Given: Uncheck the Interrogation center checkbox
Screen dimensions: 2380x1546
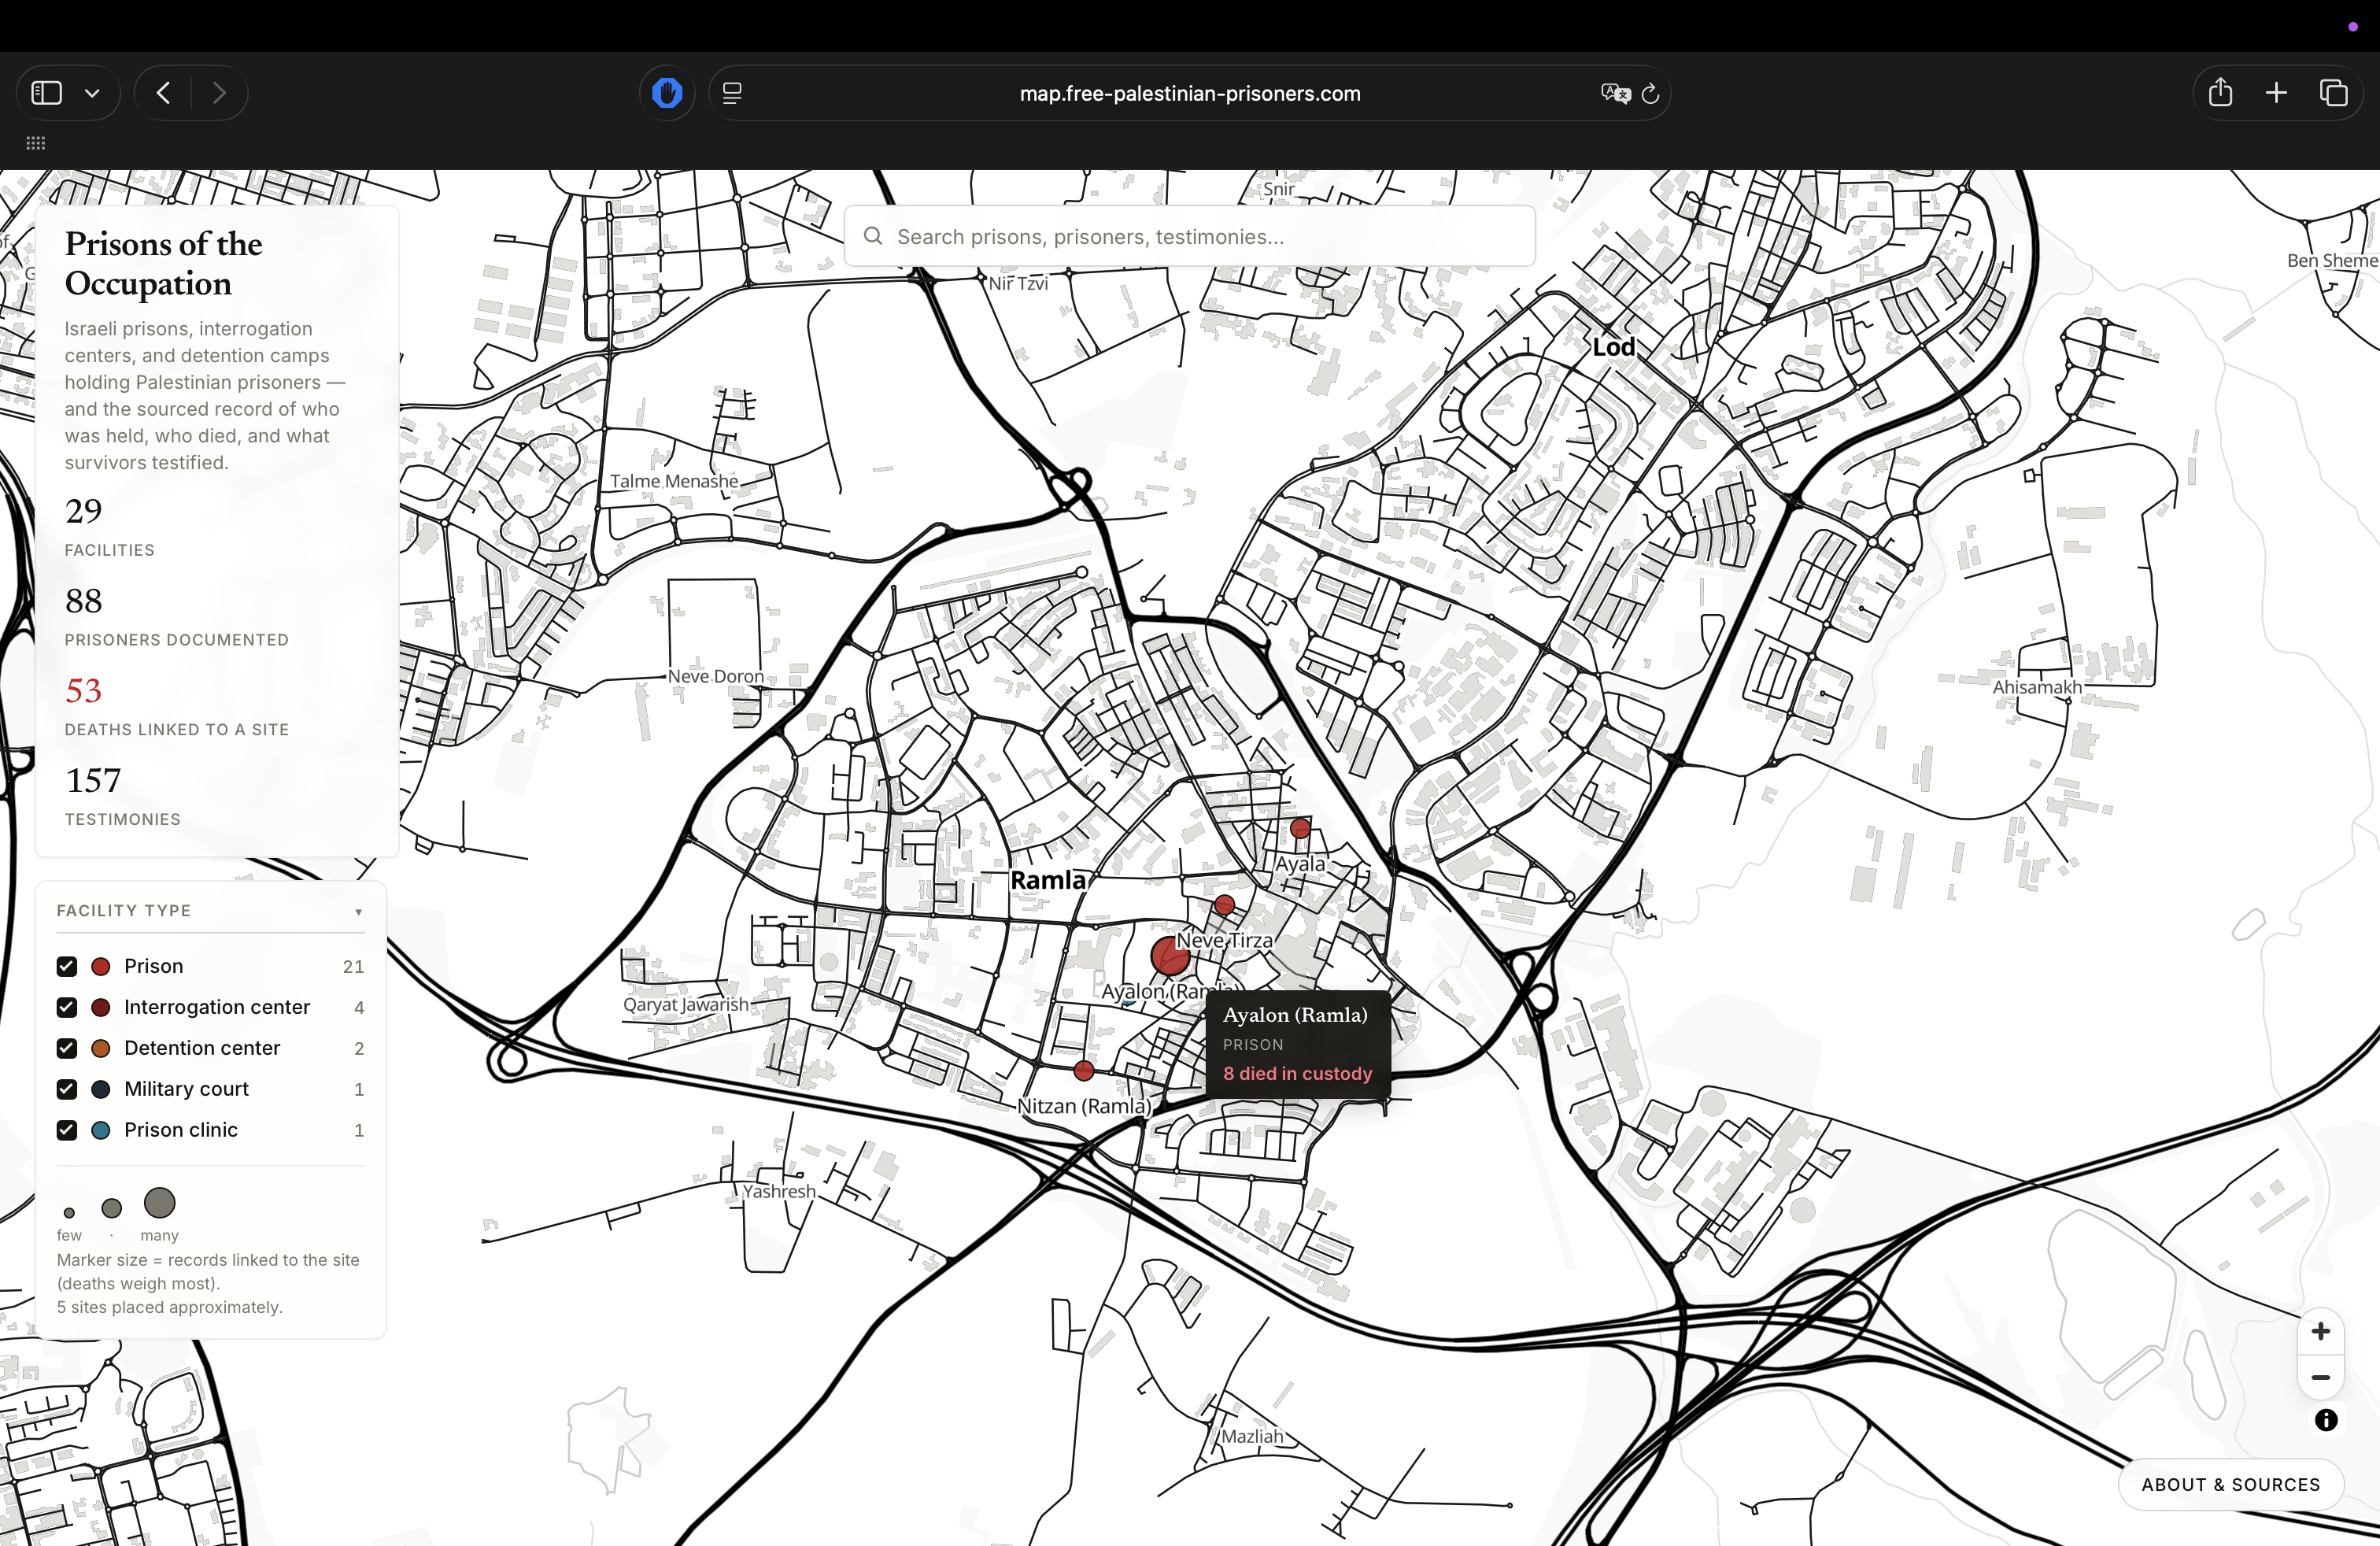Looking at the screenshot, I should tap(67, 1007).
